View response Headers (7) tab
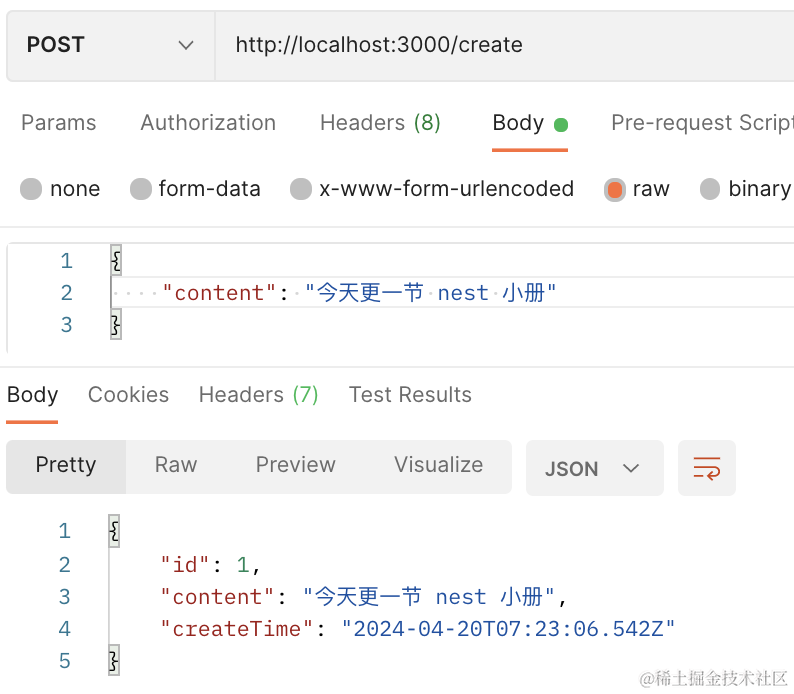 [x=258, y=395]
